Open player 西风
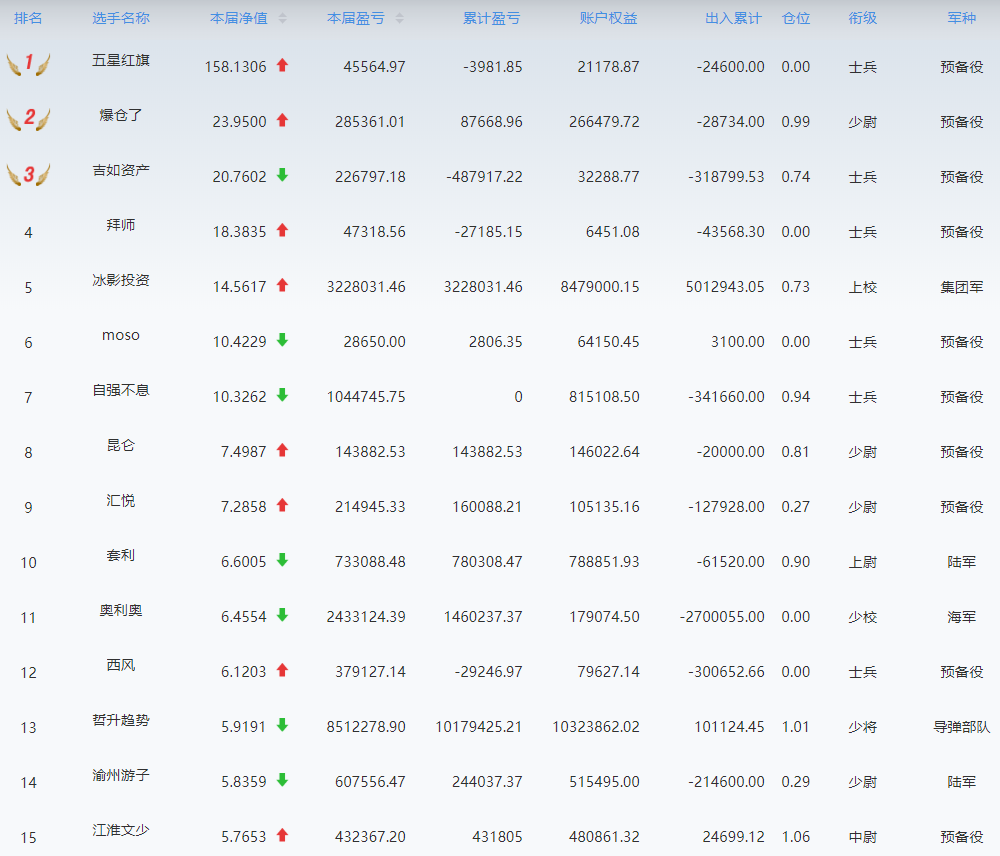1000x856 pixels. pyautogui.click(x=121, y=665)
